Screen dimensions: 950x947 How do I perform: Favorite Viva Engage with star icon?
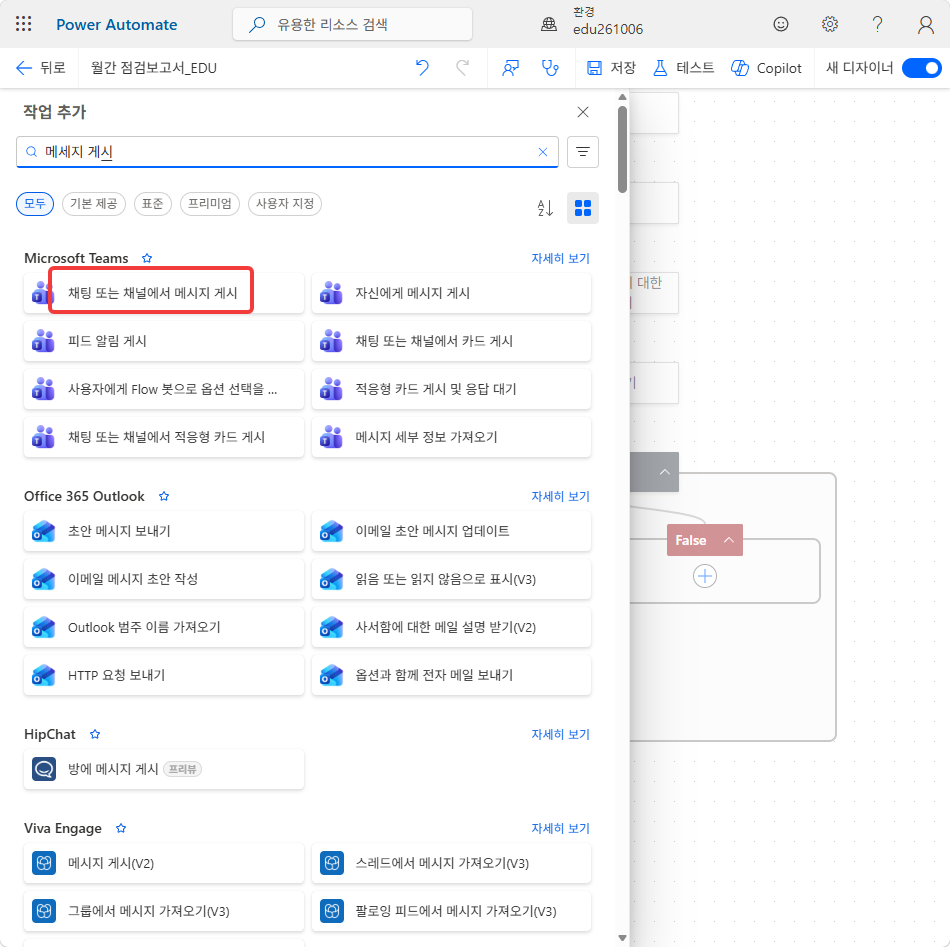pyautogui.click(x=121, y=828)
